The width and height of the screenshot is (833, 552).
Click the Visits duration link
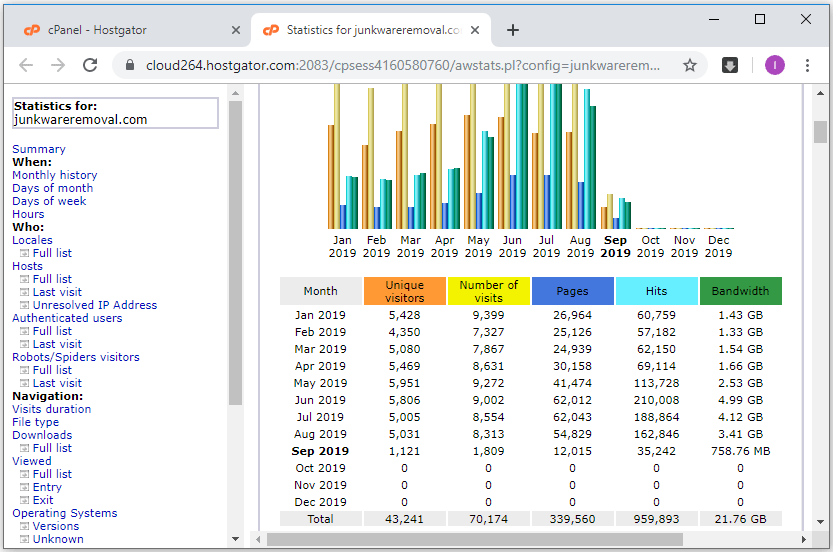pos(51,409)
